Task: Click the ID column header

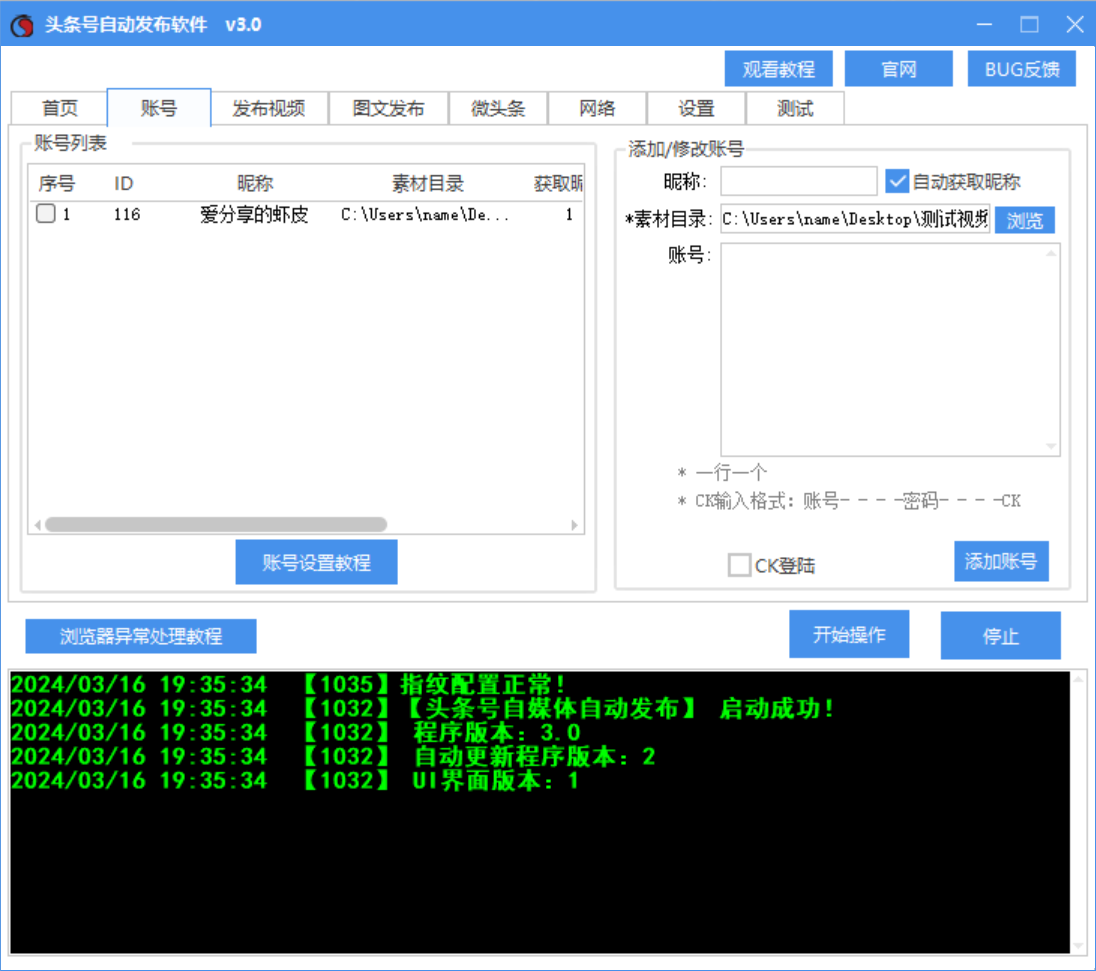Action: point(124,184)
